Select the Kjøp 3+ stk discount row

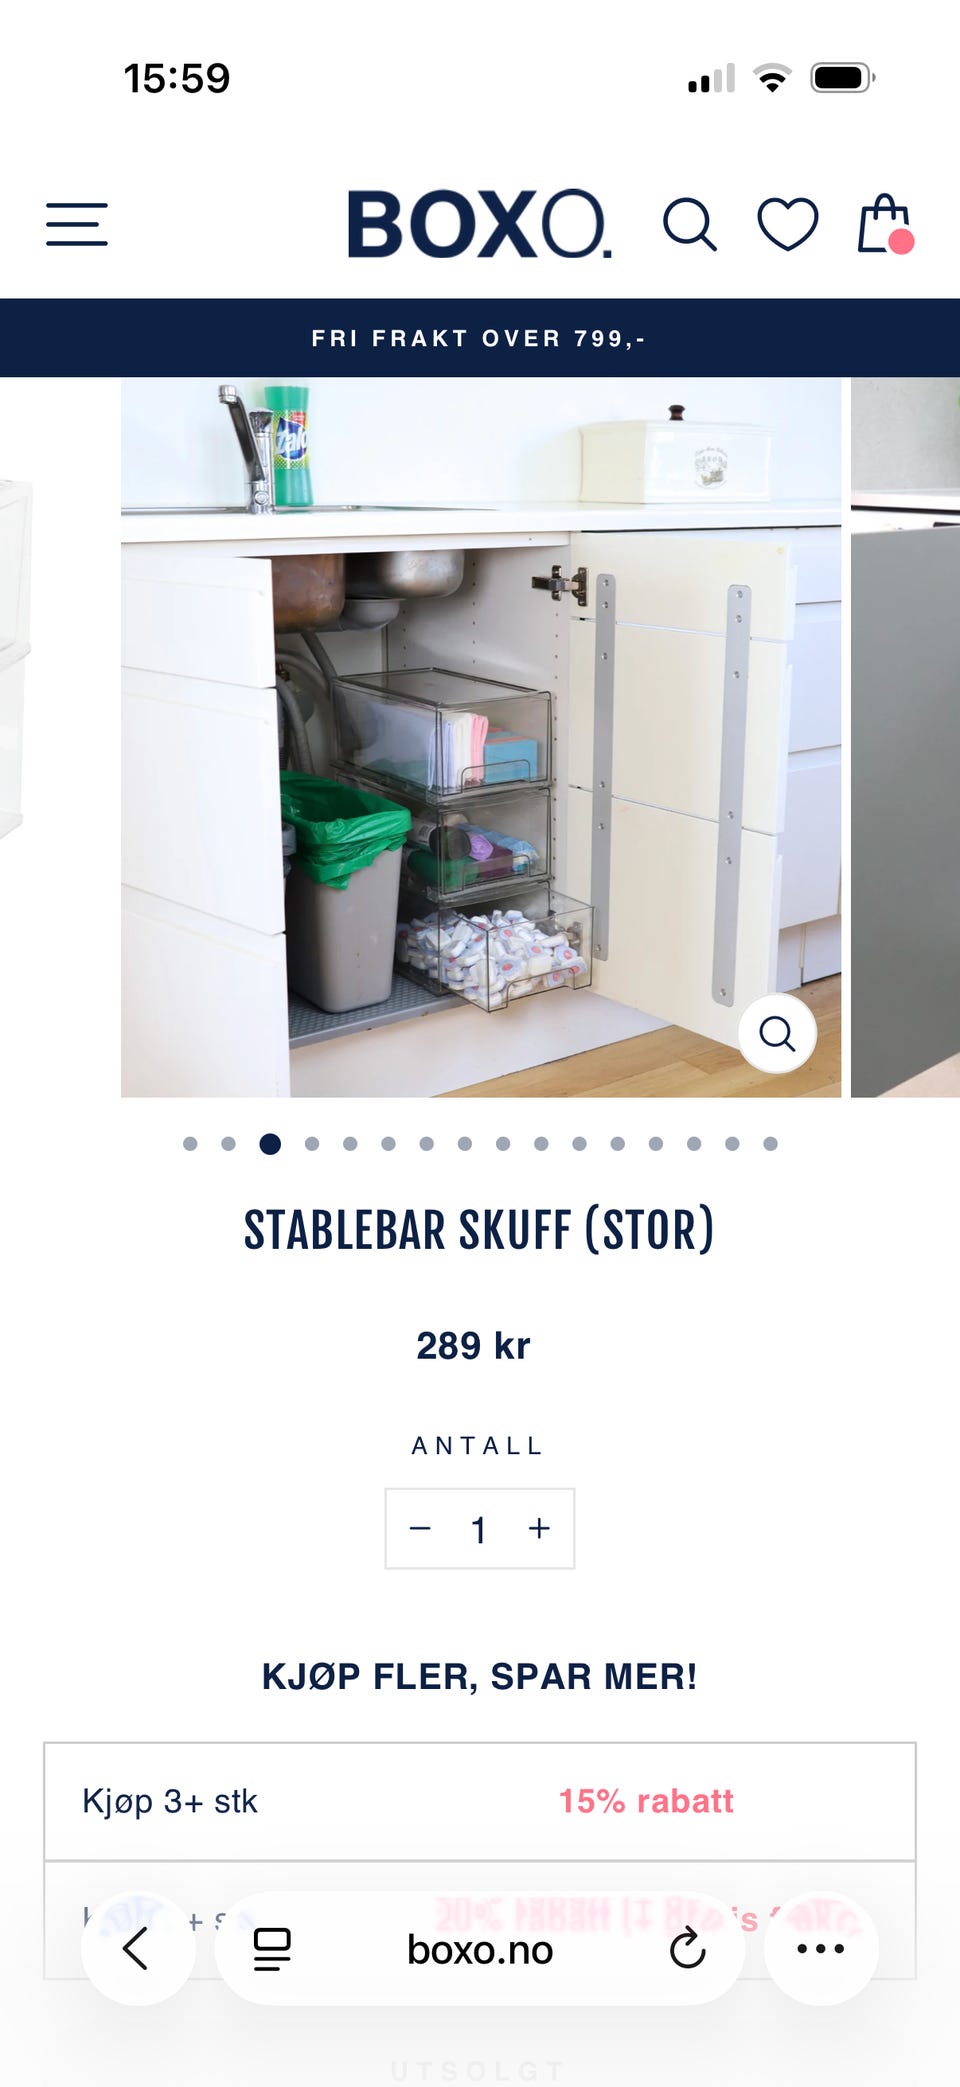[x=480, y=1801]
